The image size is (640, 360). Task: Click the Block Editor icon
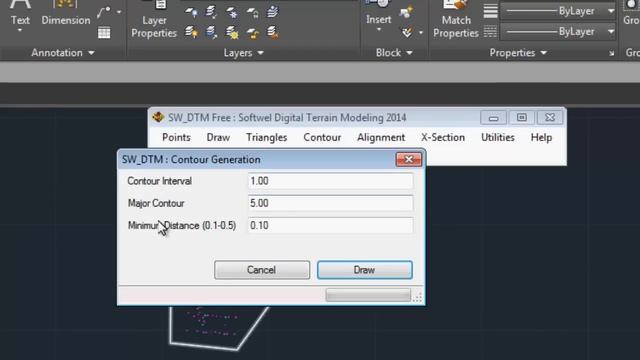point(407,33)
